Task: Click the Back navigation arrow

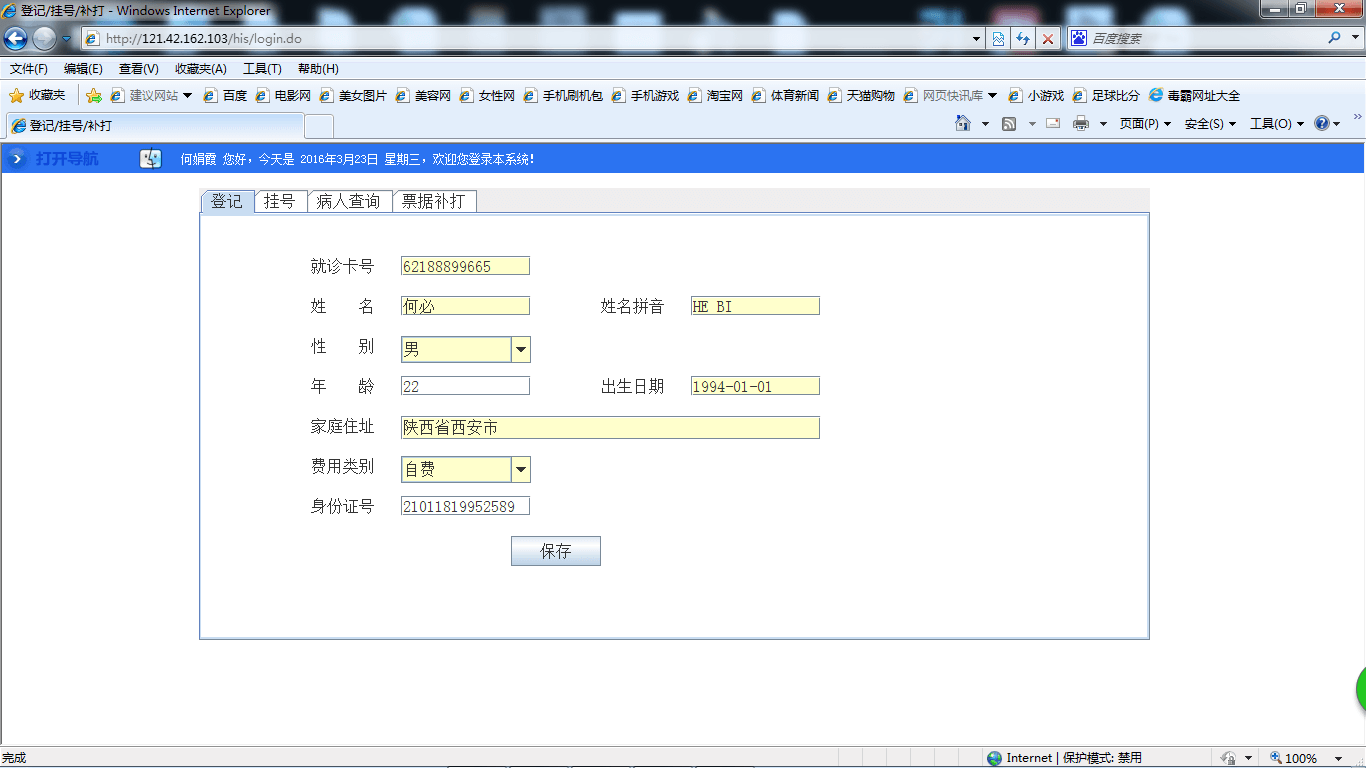Action: 15,38
